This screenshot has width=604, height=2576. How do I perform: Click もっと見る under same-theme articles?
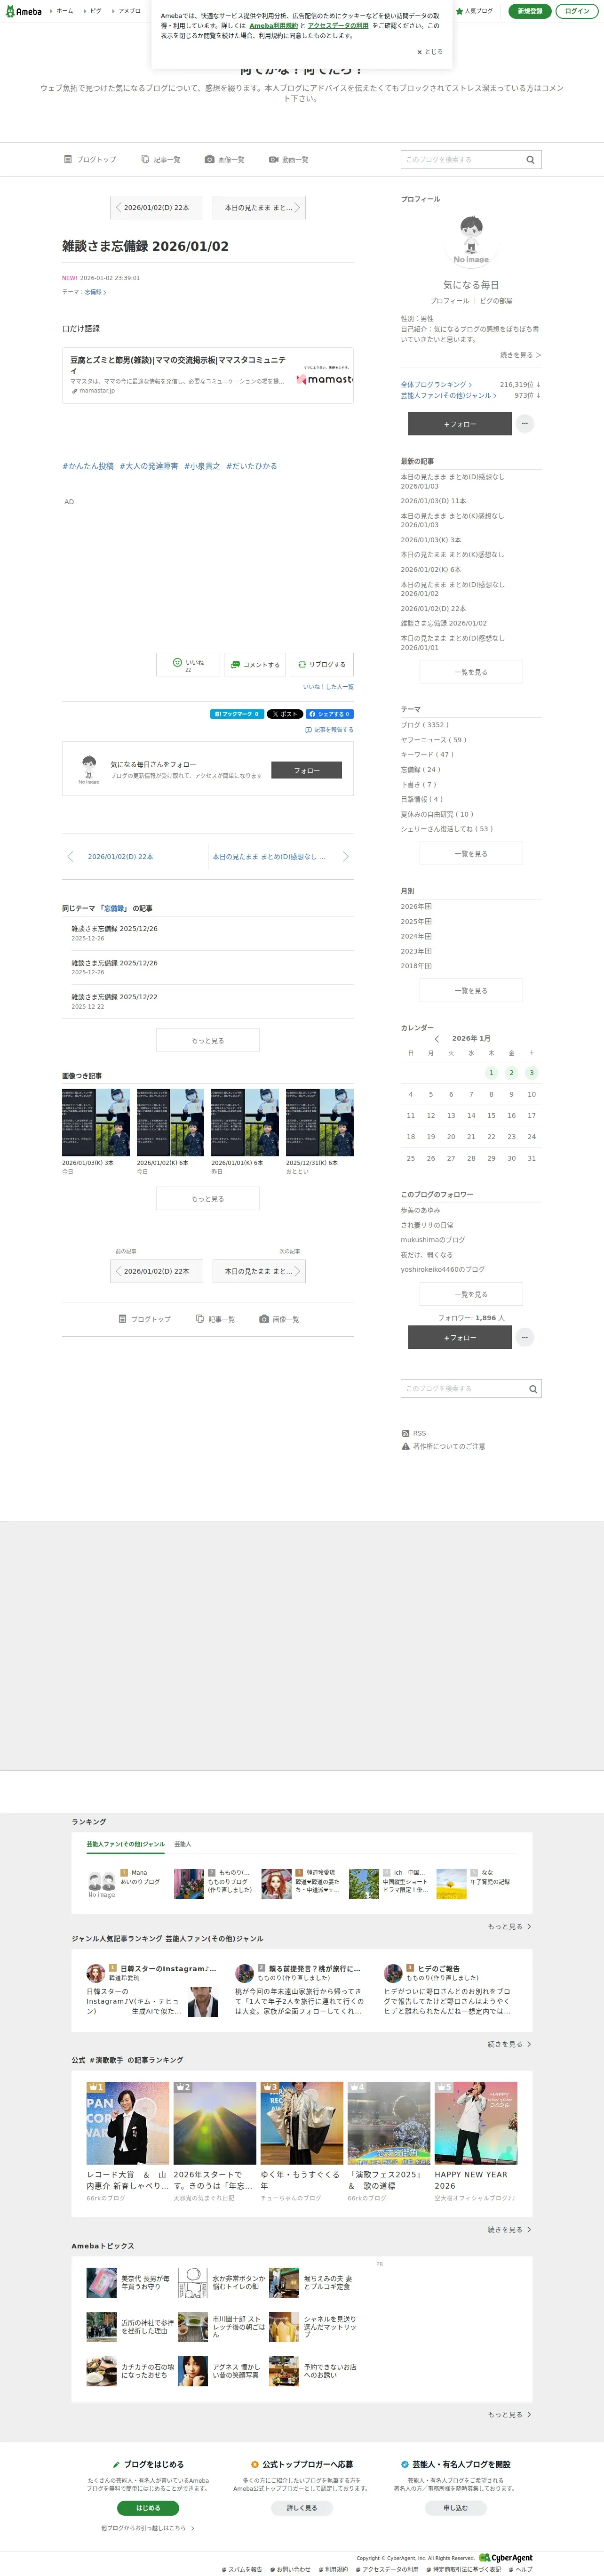point(207,1041)
